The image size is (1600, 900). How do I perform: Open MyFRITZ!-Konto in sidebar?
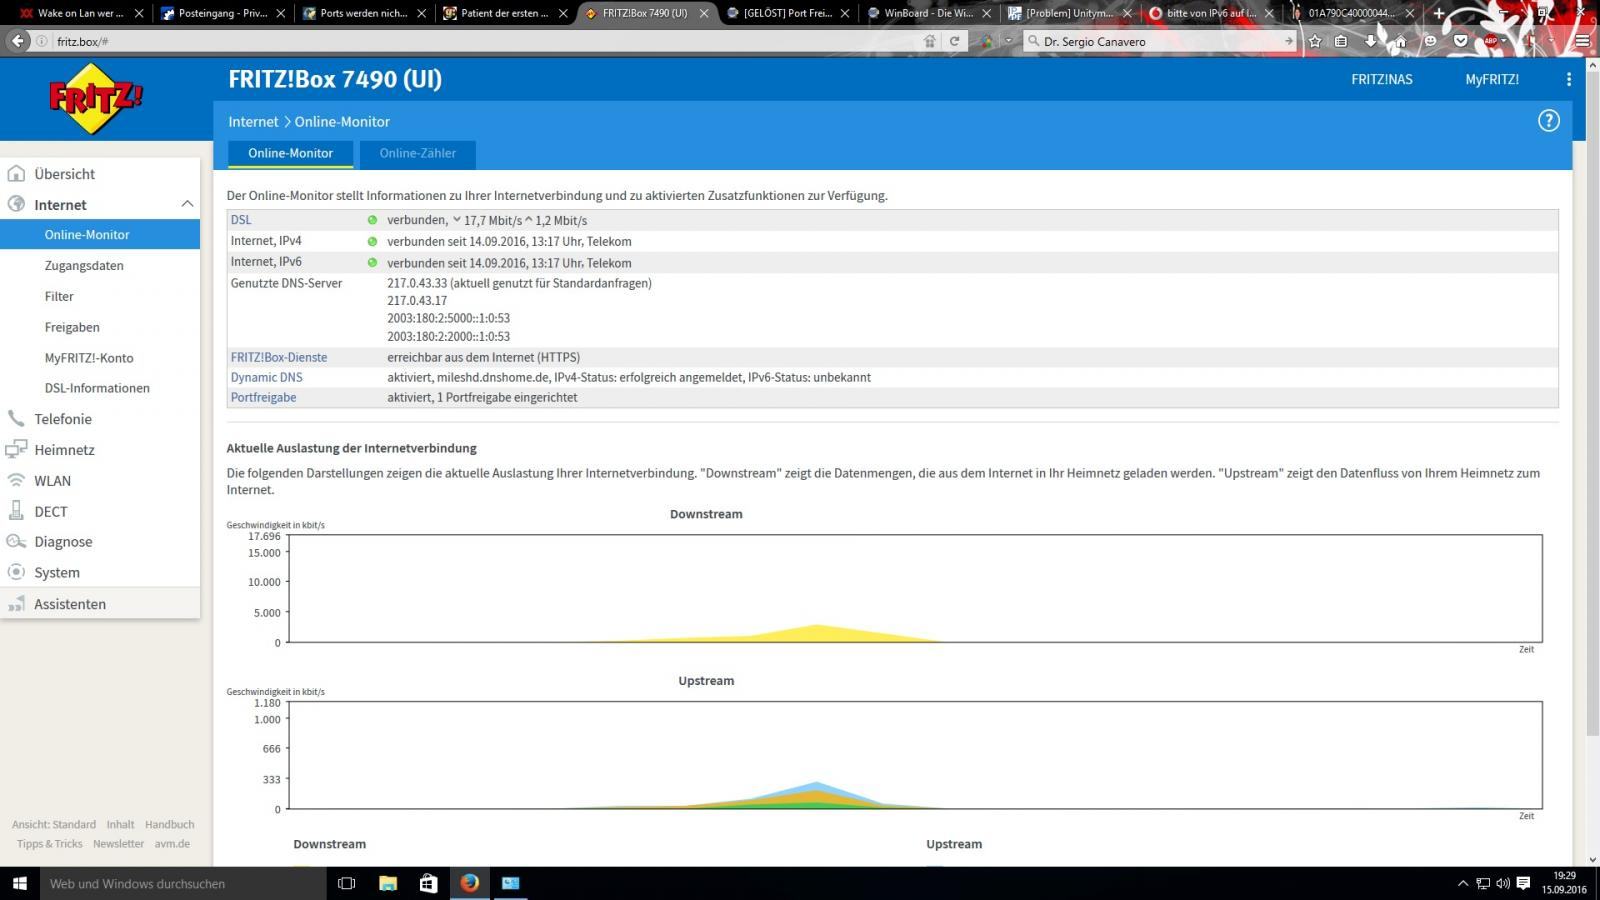tap(89, 357)
